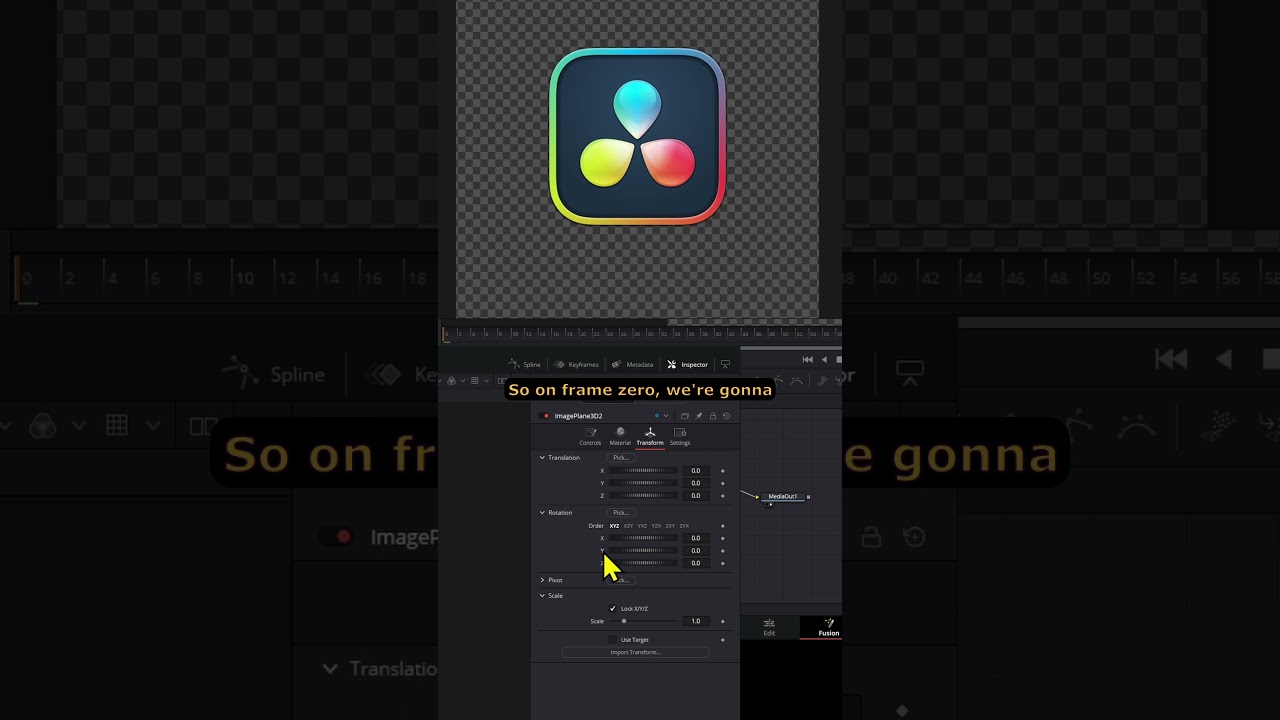This screenshot has width=1280, height=720.
Task: Click the Scale slider handle
Action: click(x=624, y=621)
